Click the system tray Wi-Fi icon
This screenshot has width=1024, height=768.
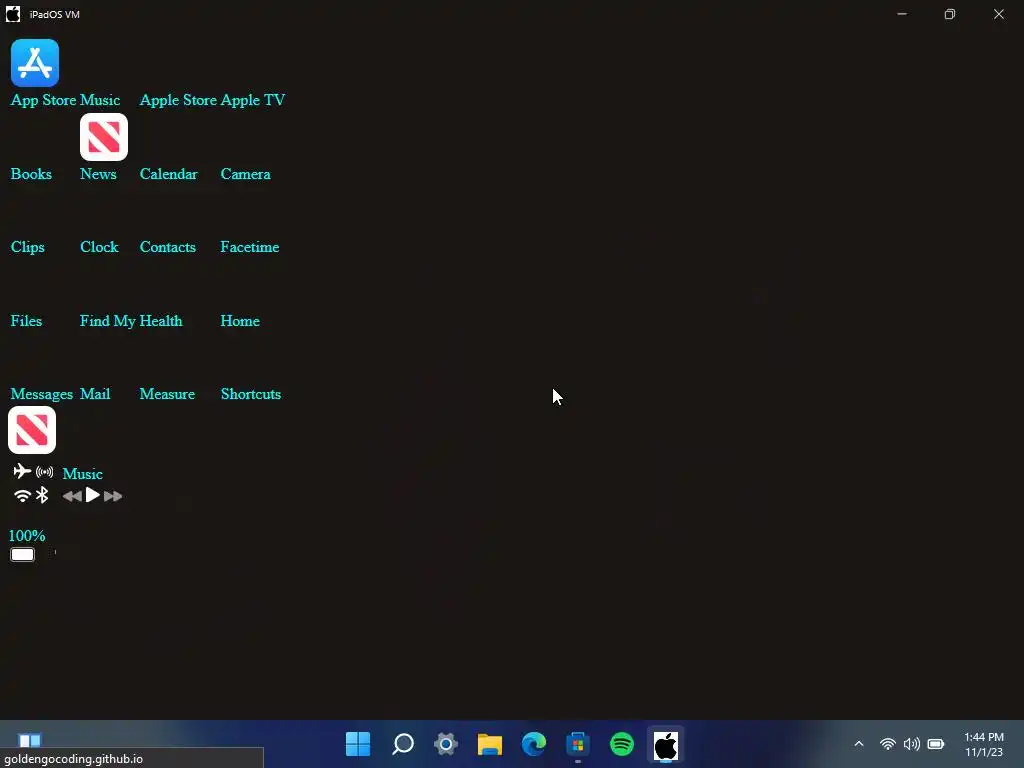888,744
